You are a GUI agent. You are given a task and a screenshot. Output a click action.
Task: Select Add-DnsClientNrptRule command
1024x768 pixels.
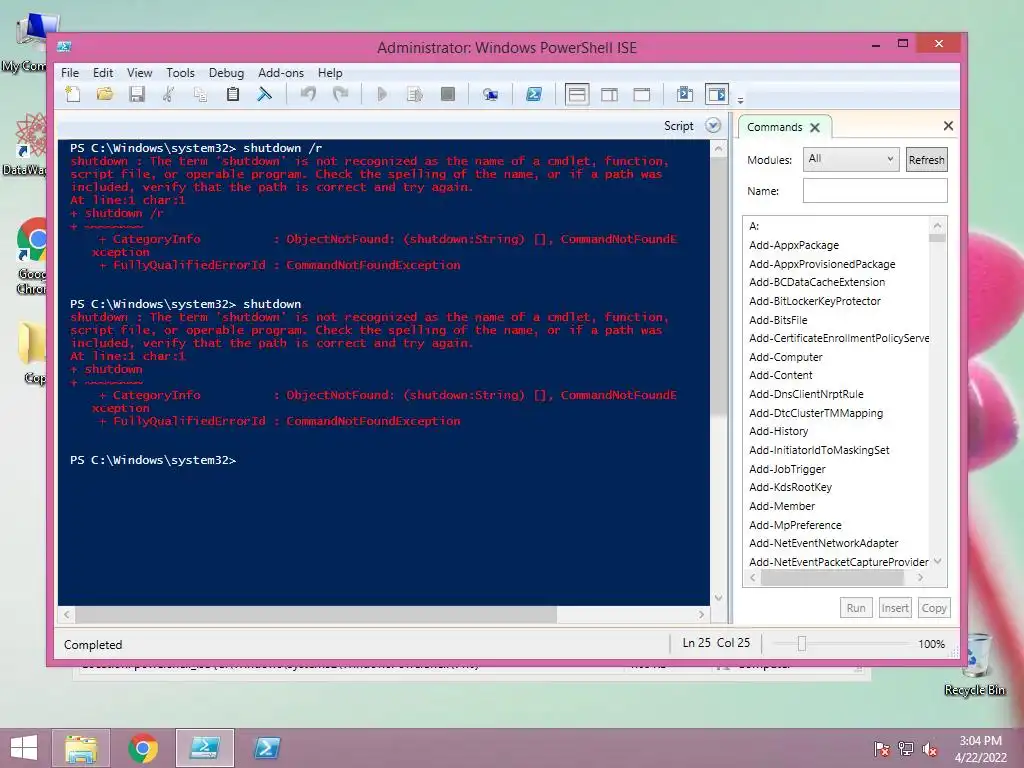click(x=807, y=394)
